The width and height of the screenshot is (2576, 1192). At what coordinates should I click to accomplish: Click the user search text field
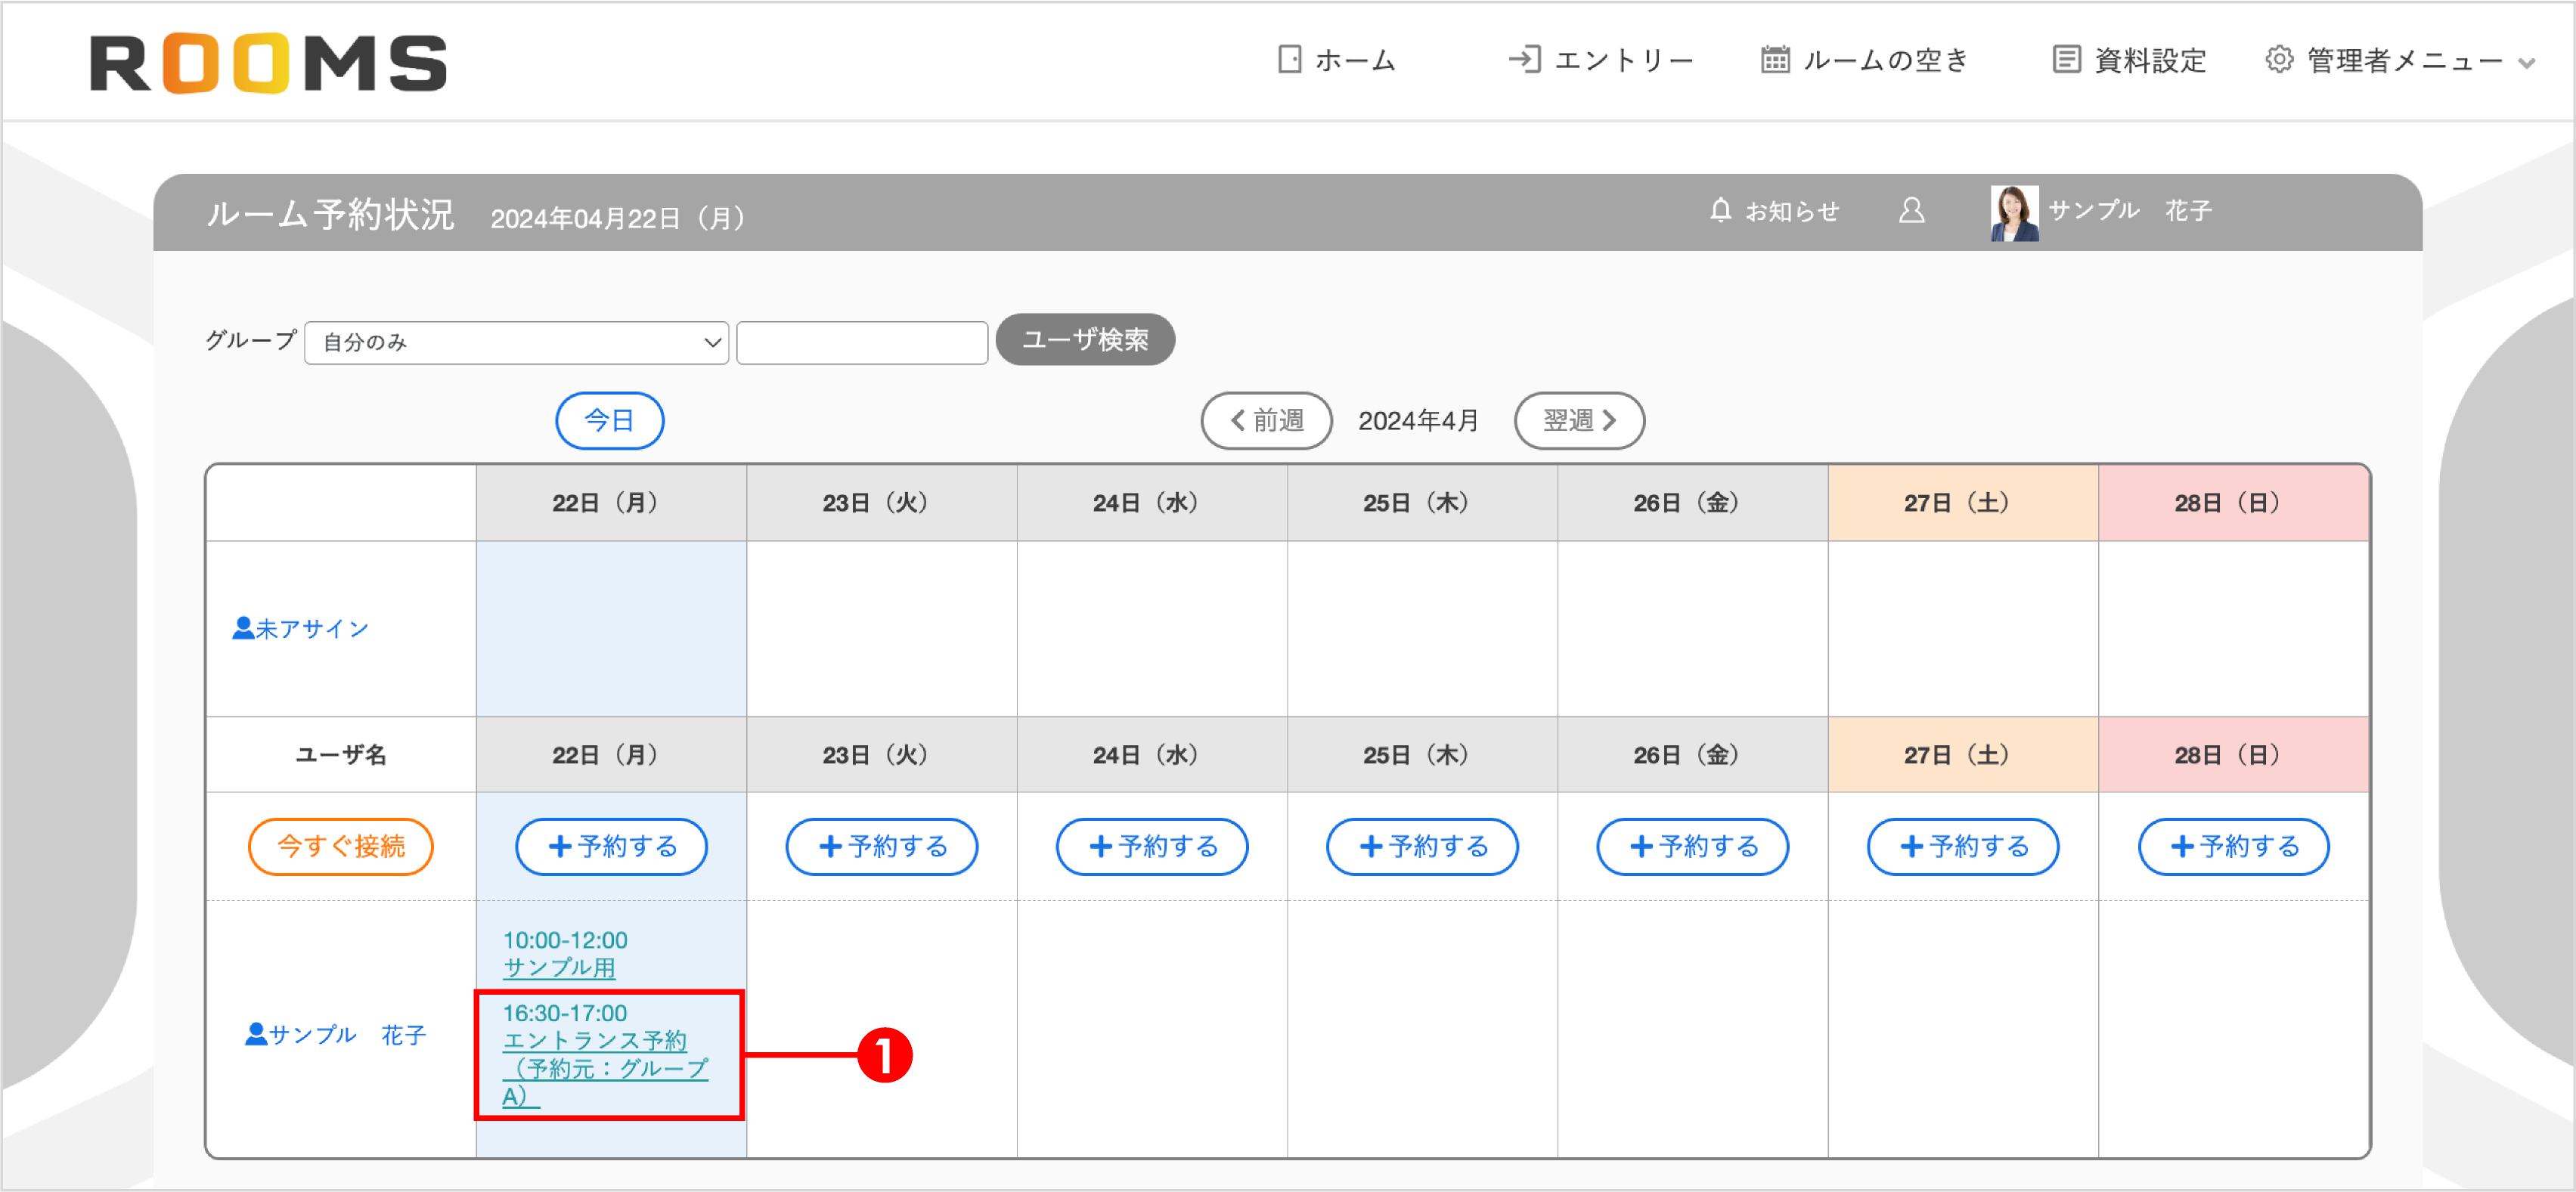862,342
